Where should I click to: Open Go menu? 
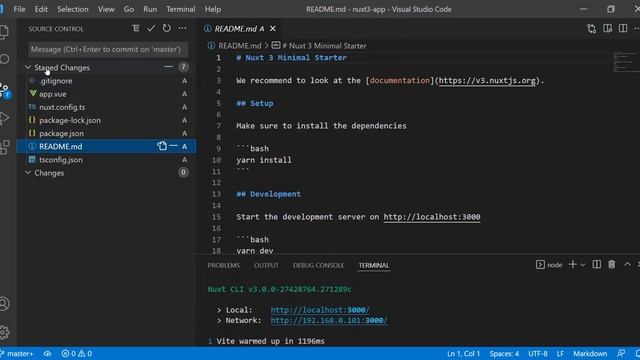(x=129, y=9)
